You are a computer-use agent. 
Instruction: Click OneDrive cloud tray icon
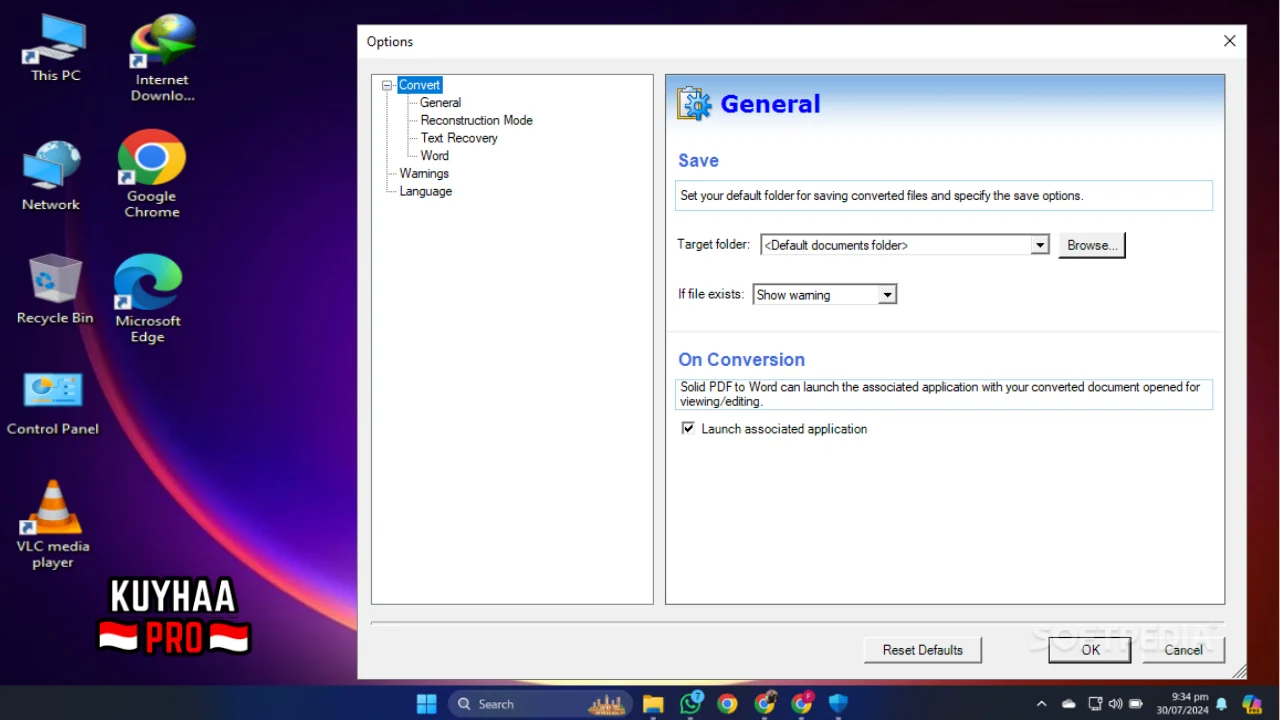[1068, 704]
